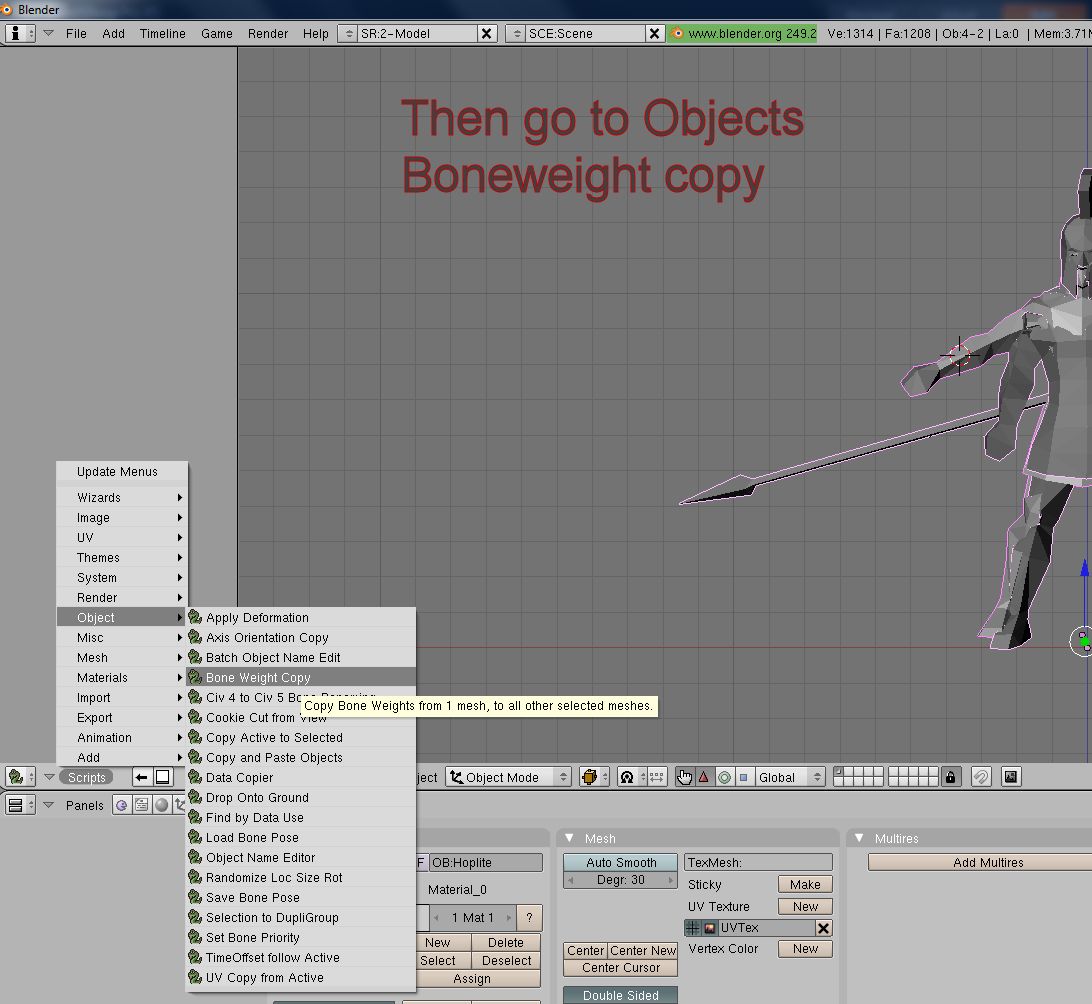Toggle the Double Sided button
The height and width of the screenshot is (1004, 1092).
621,996
